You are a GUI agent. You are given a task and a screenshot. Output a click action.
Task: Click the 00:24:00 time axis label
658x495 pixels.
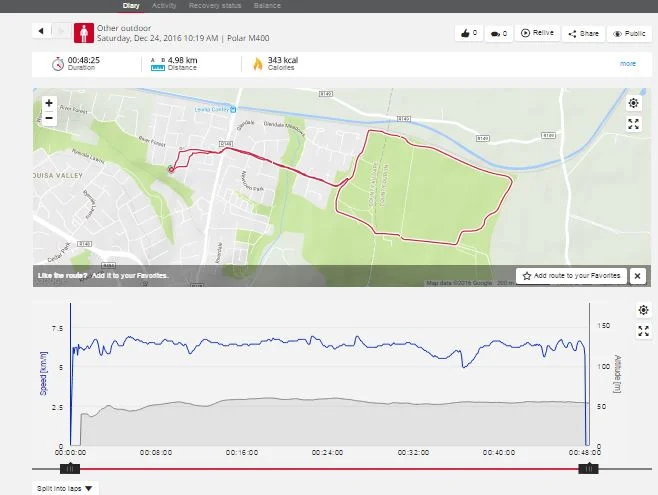(x=327, y=453)
